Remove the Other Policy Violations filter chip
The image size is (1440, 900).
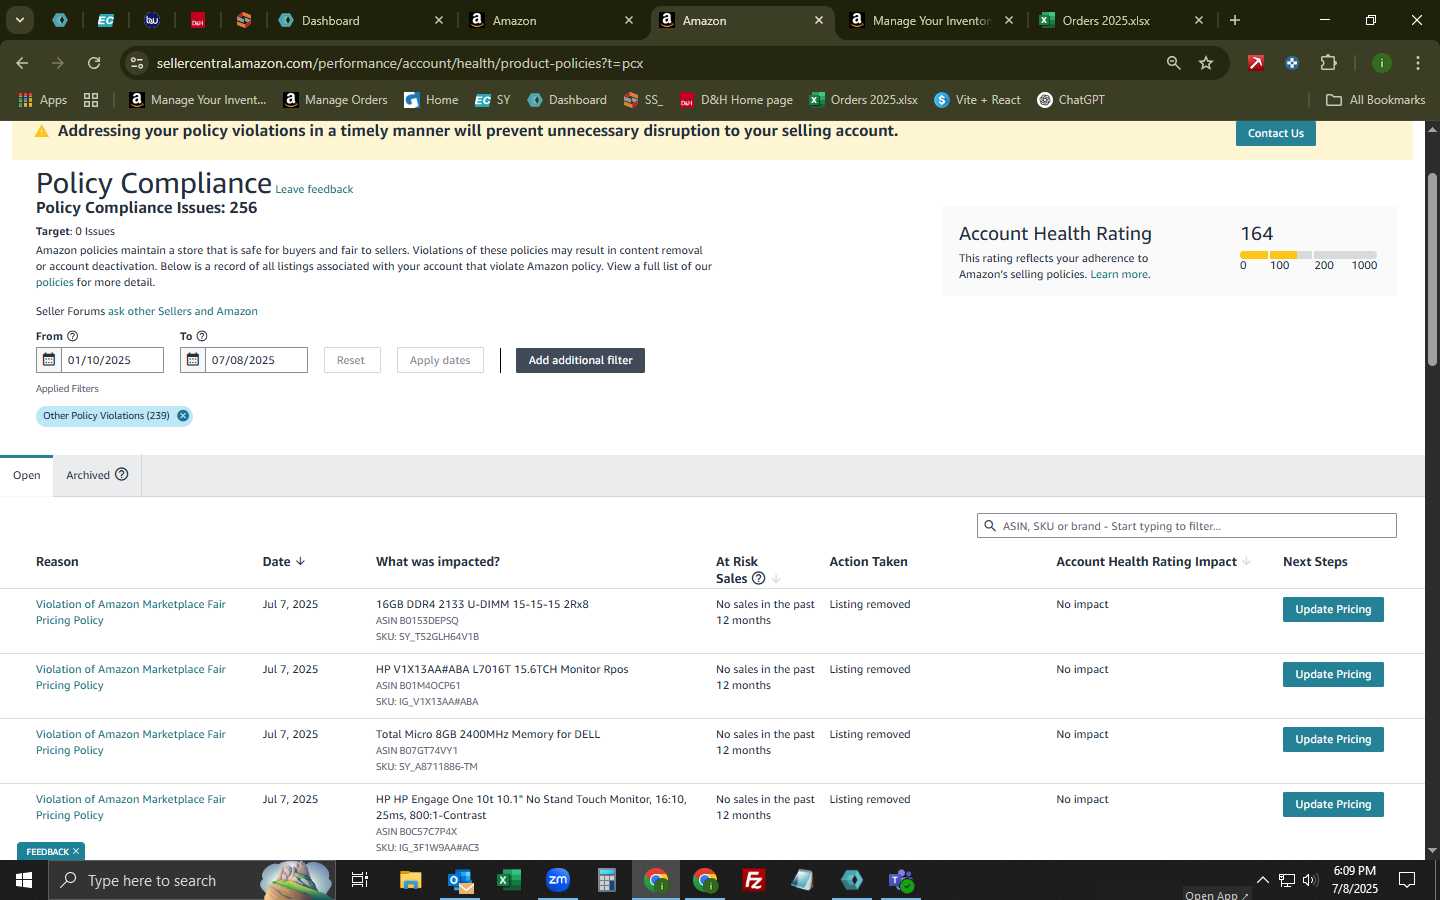183,416
